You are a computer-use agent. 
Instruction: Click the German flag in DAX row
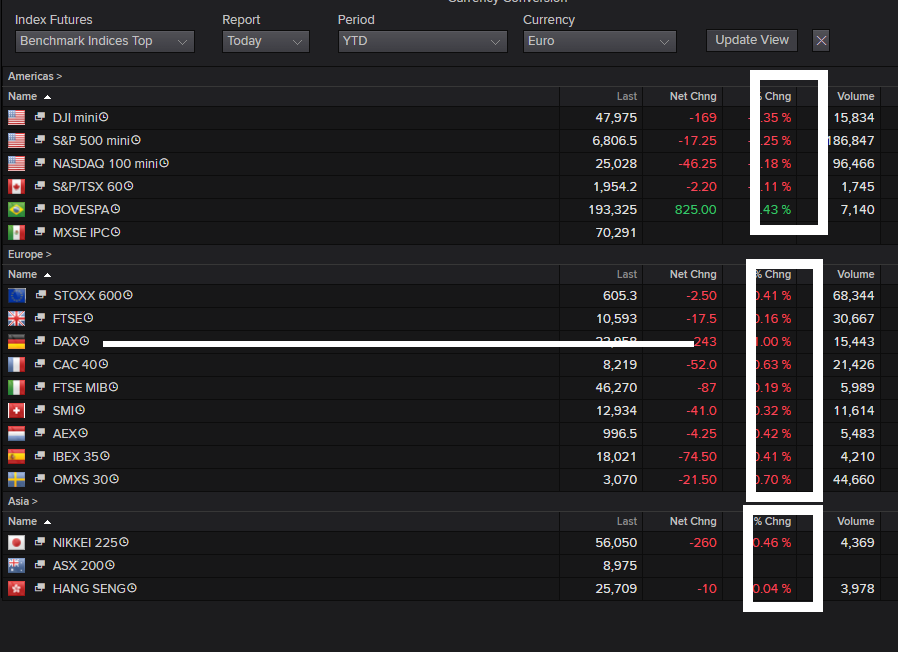tap(16, 341)
